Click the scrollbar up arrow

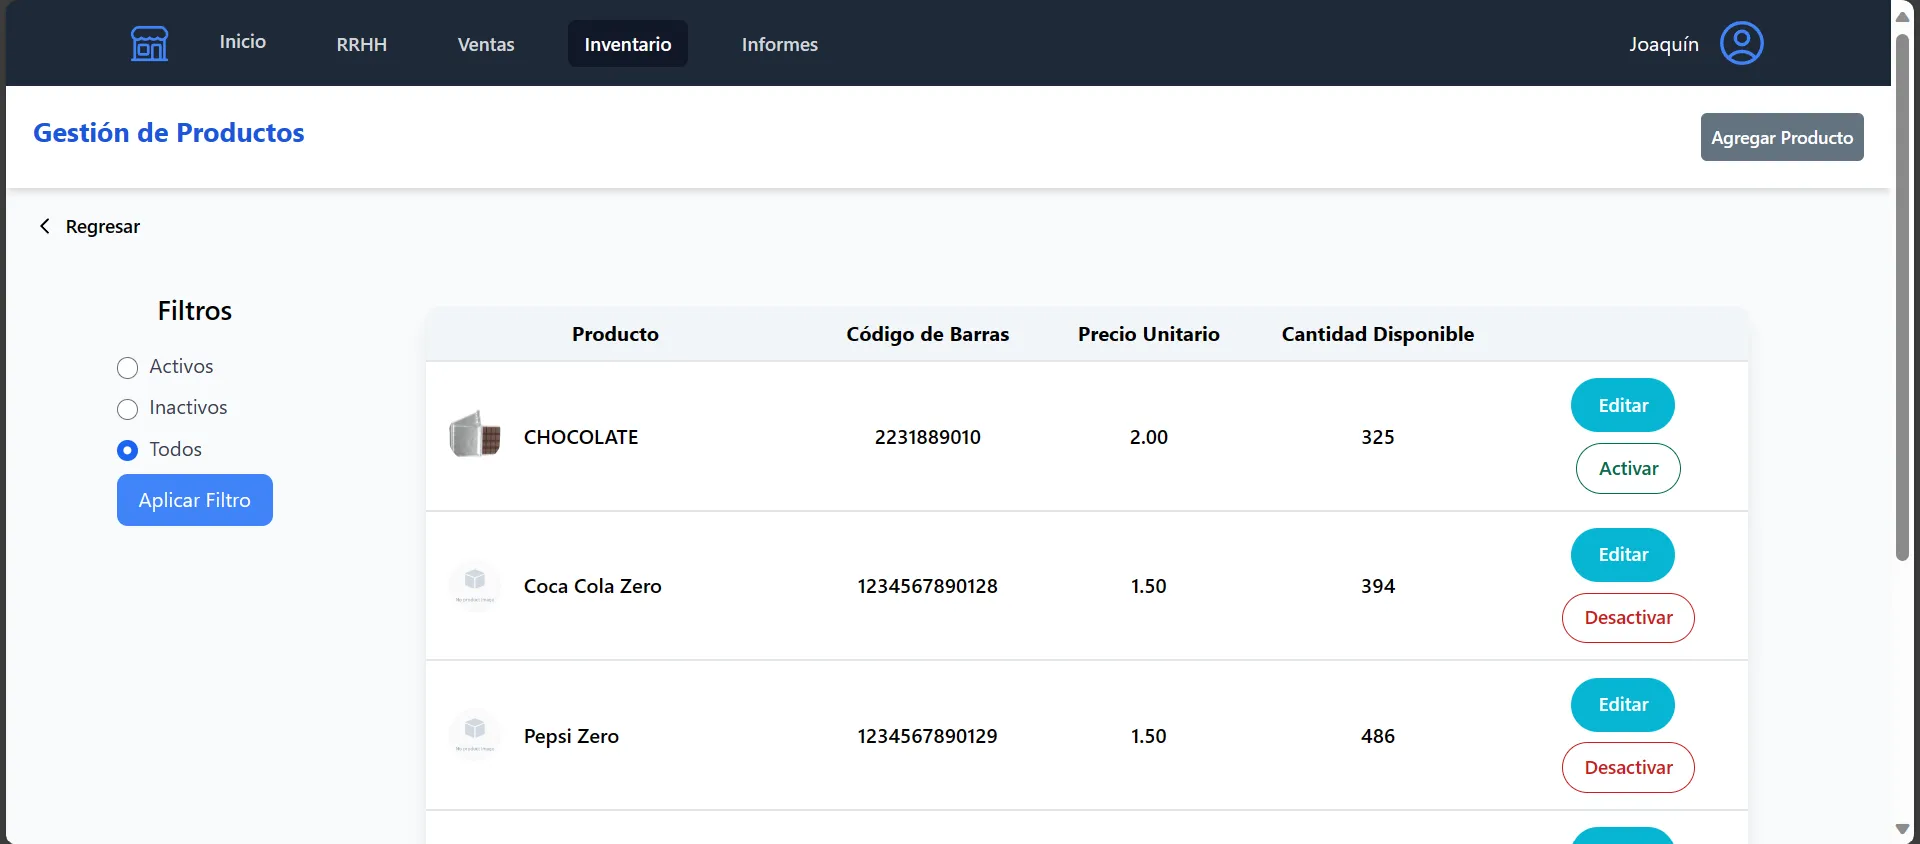[1902, 16]
